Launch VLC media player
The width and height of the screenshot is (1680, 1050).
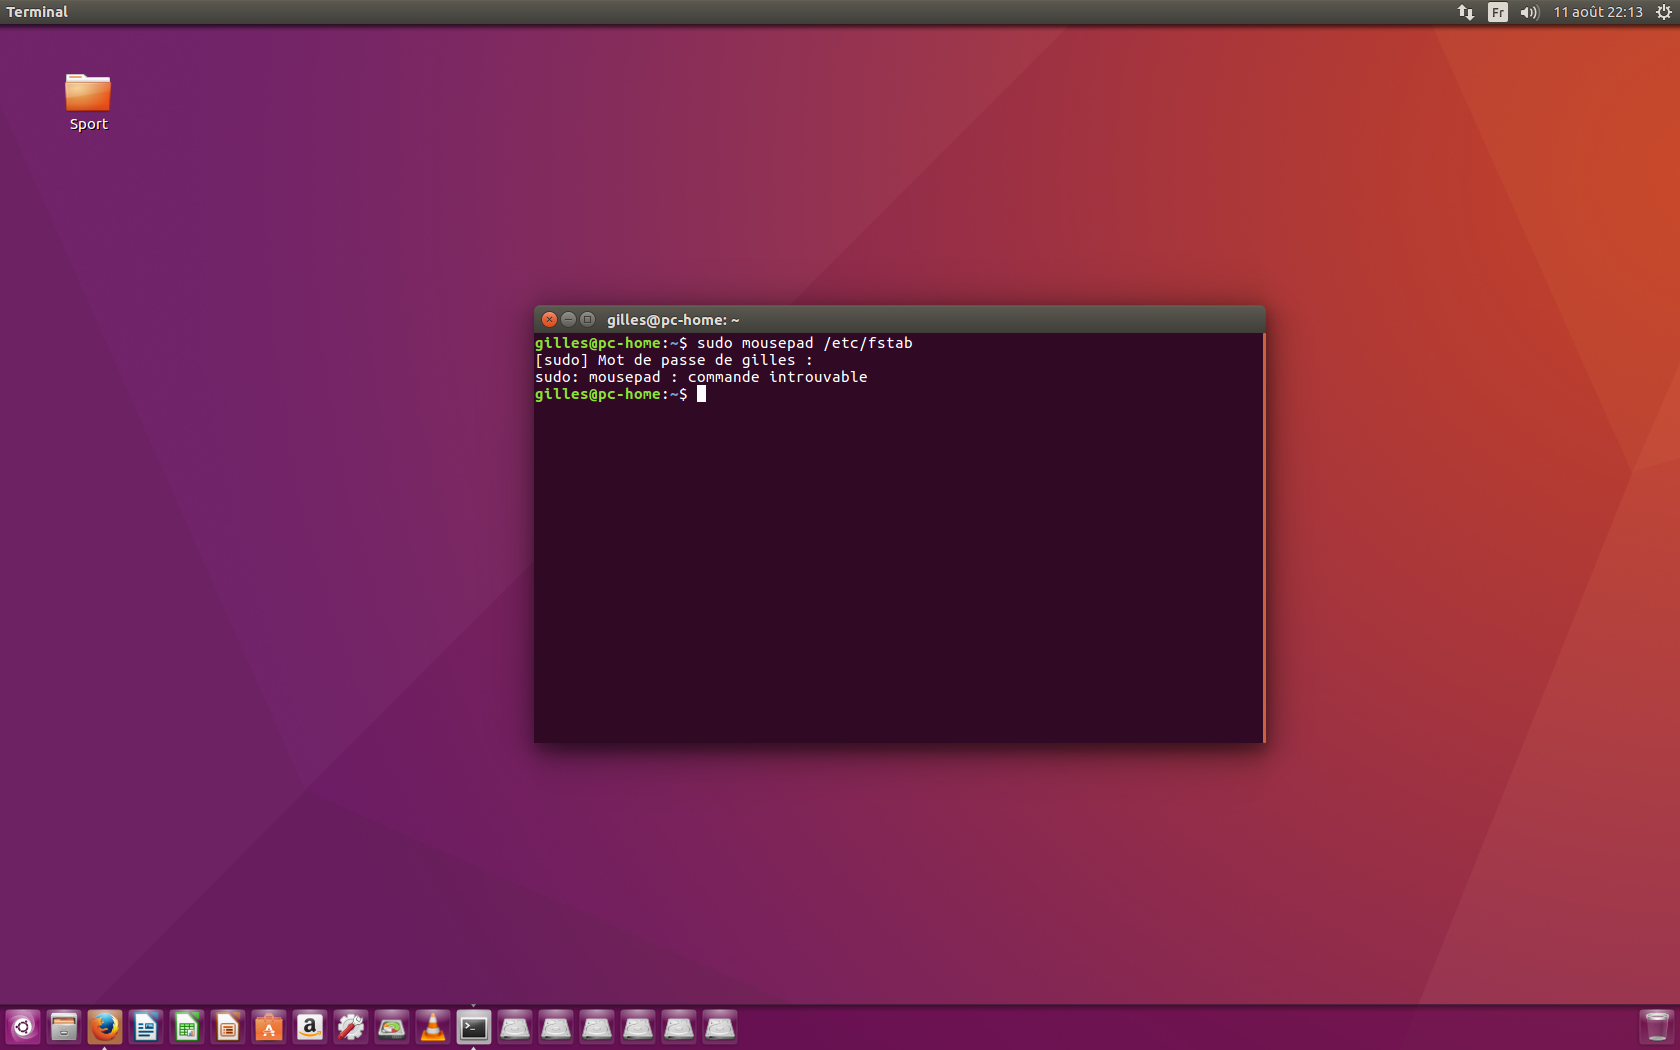click(433, 1027)
